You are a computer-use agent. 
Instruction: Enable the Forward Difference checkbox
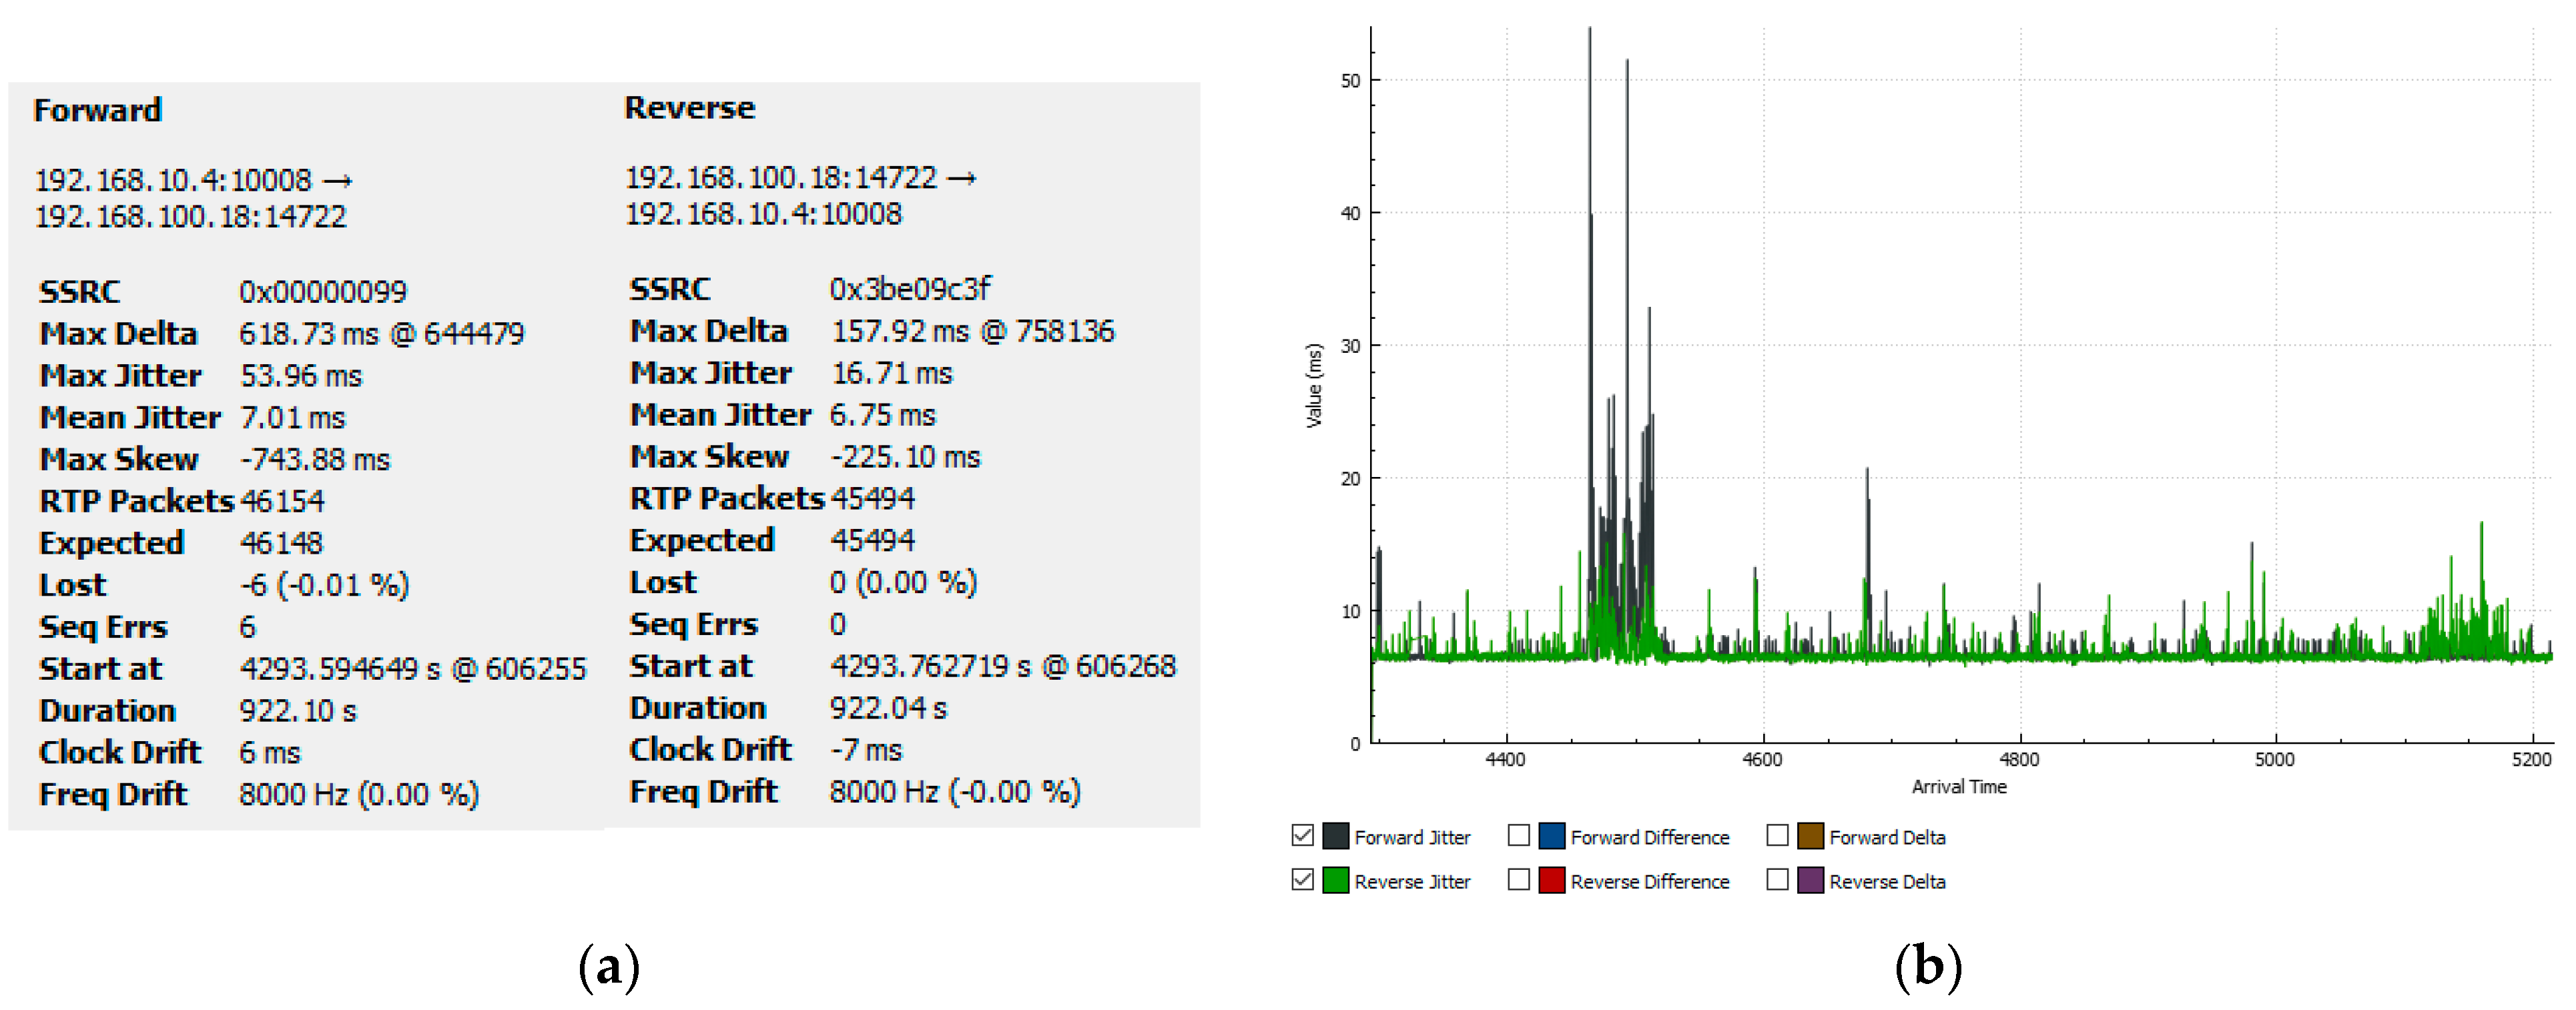(1518, 835)
